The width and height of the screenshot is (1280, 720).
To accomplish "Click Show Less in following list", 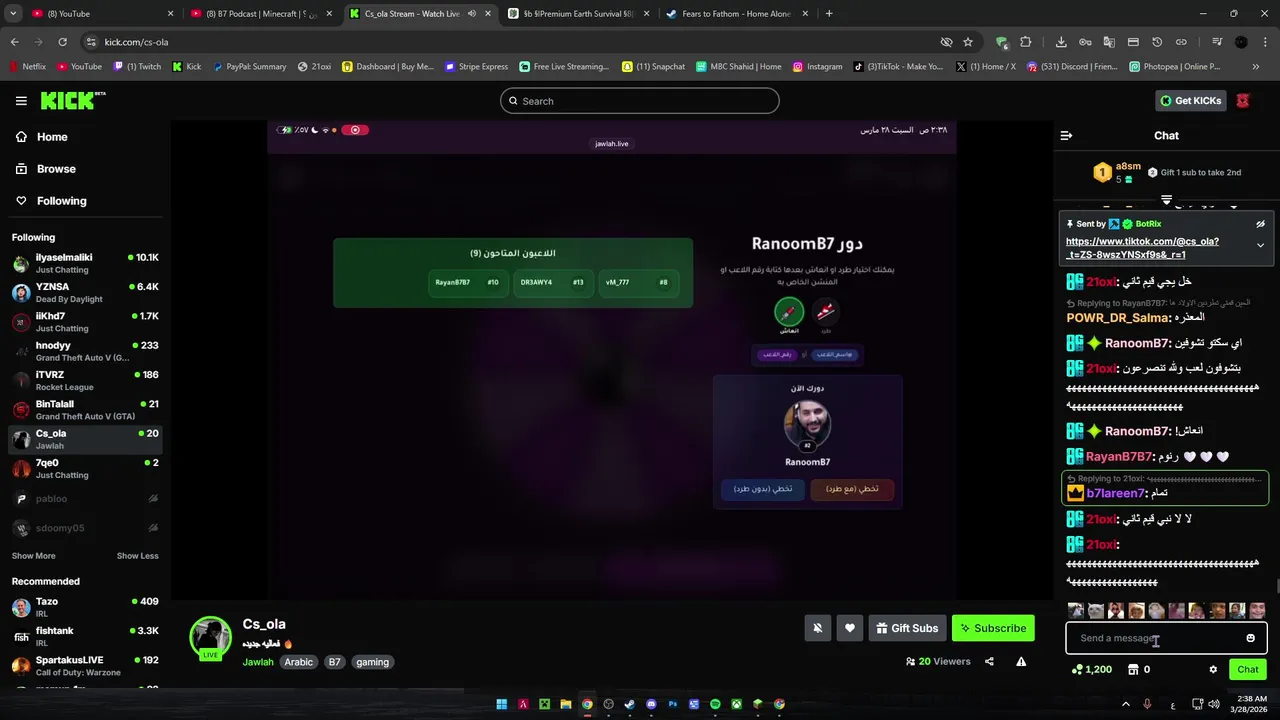I will coord(137,556).
